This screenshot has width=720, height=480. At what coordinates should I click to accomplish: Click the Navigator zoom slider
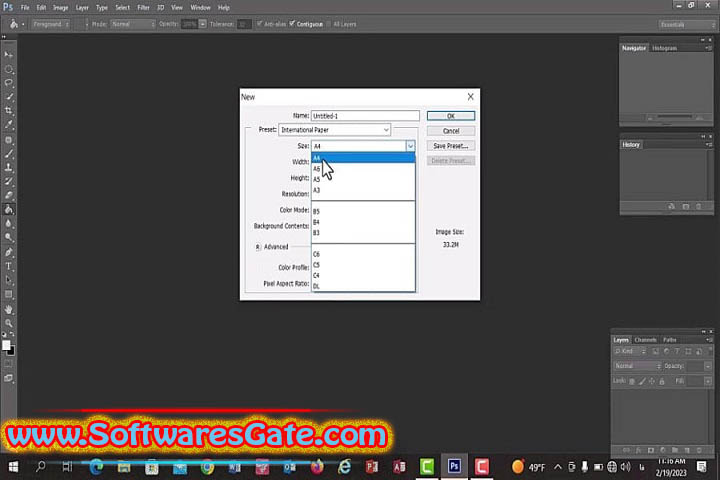coord(675,117)
